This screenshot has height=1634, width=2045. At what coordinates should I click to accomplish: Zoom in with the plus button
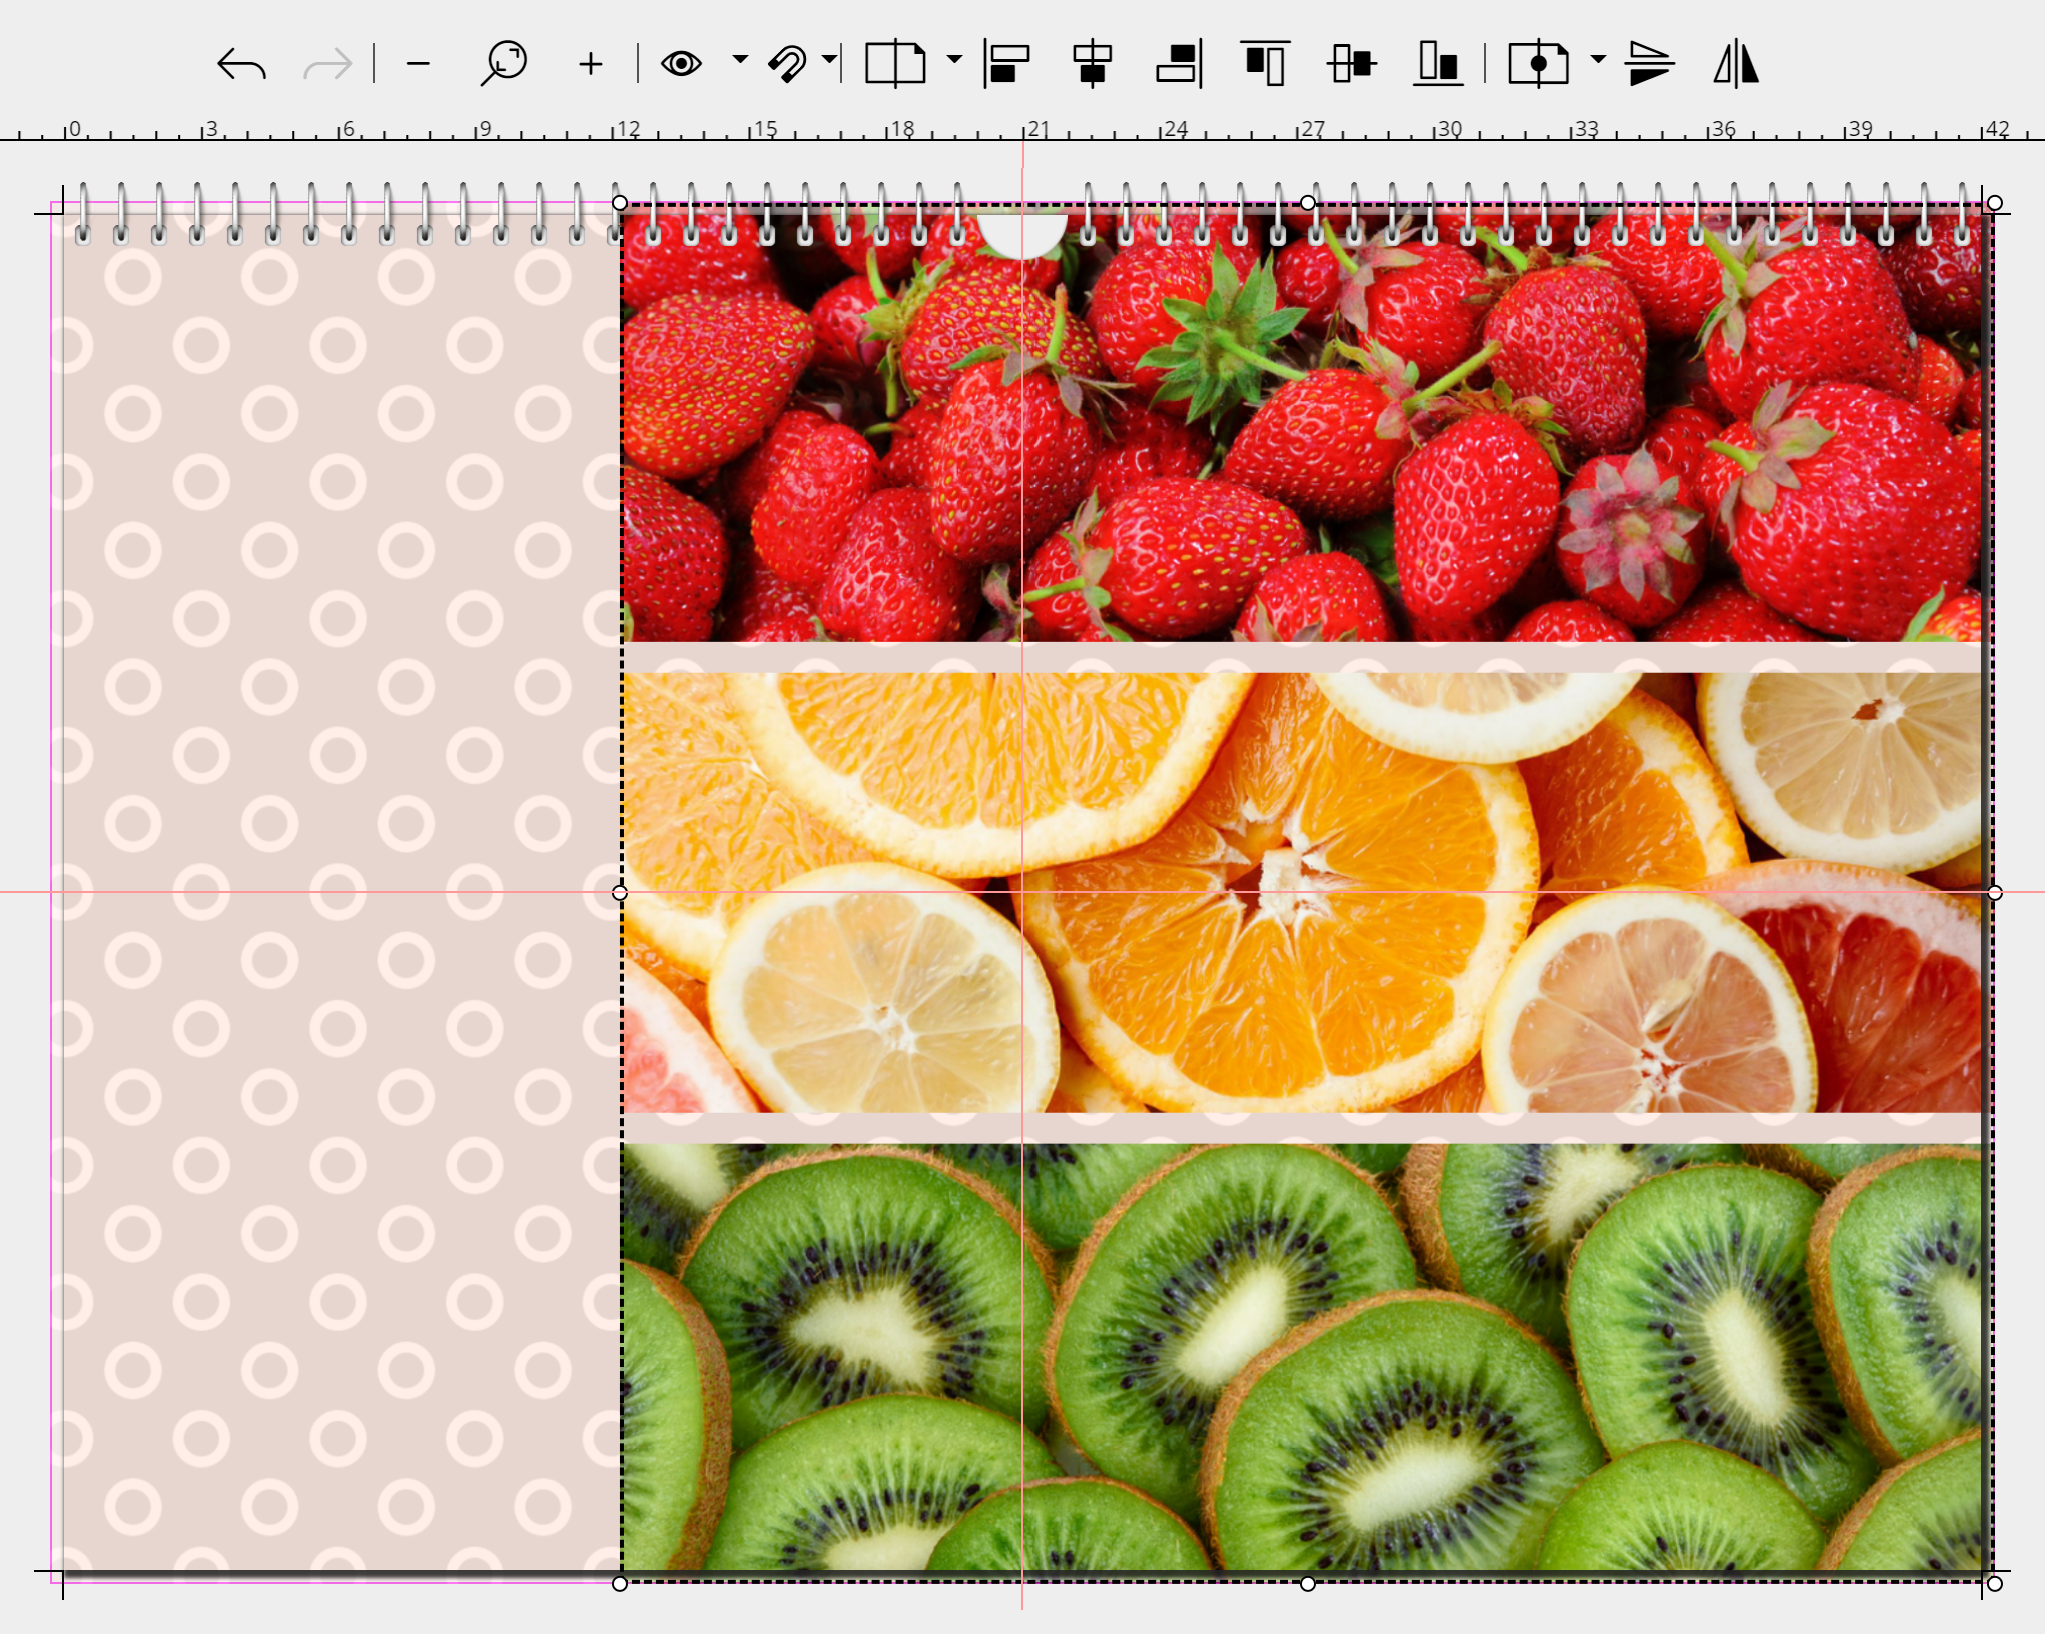591,64
